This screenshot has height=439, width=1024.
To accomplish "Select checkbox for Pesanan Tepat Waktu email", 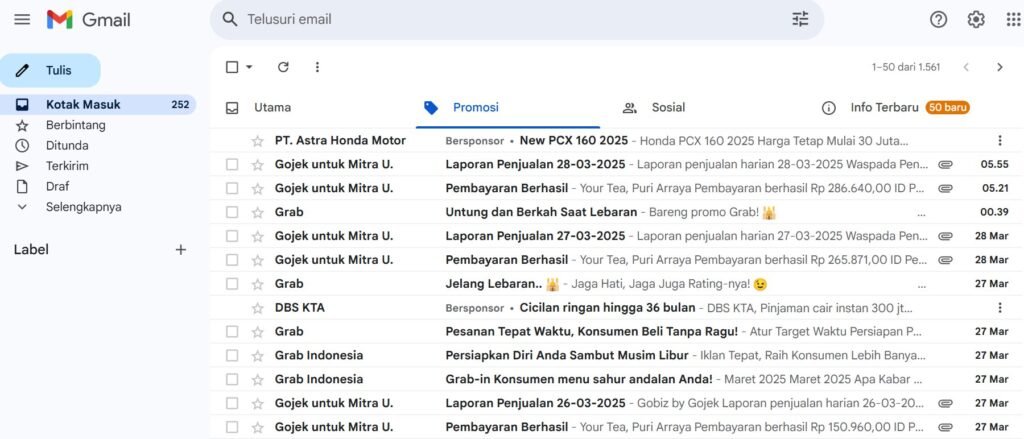I will coord(232,331).
